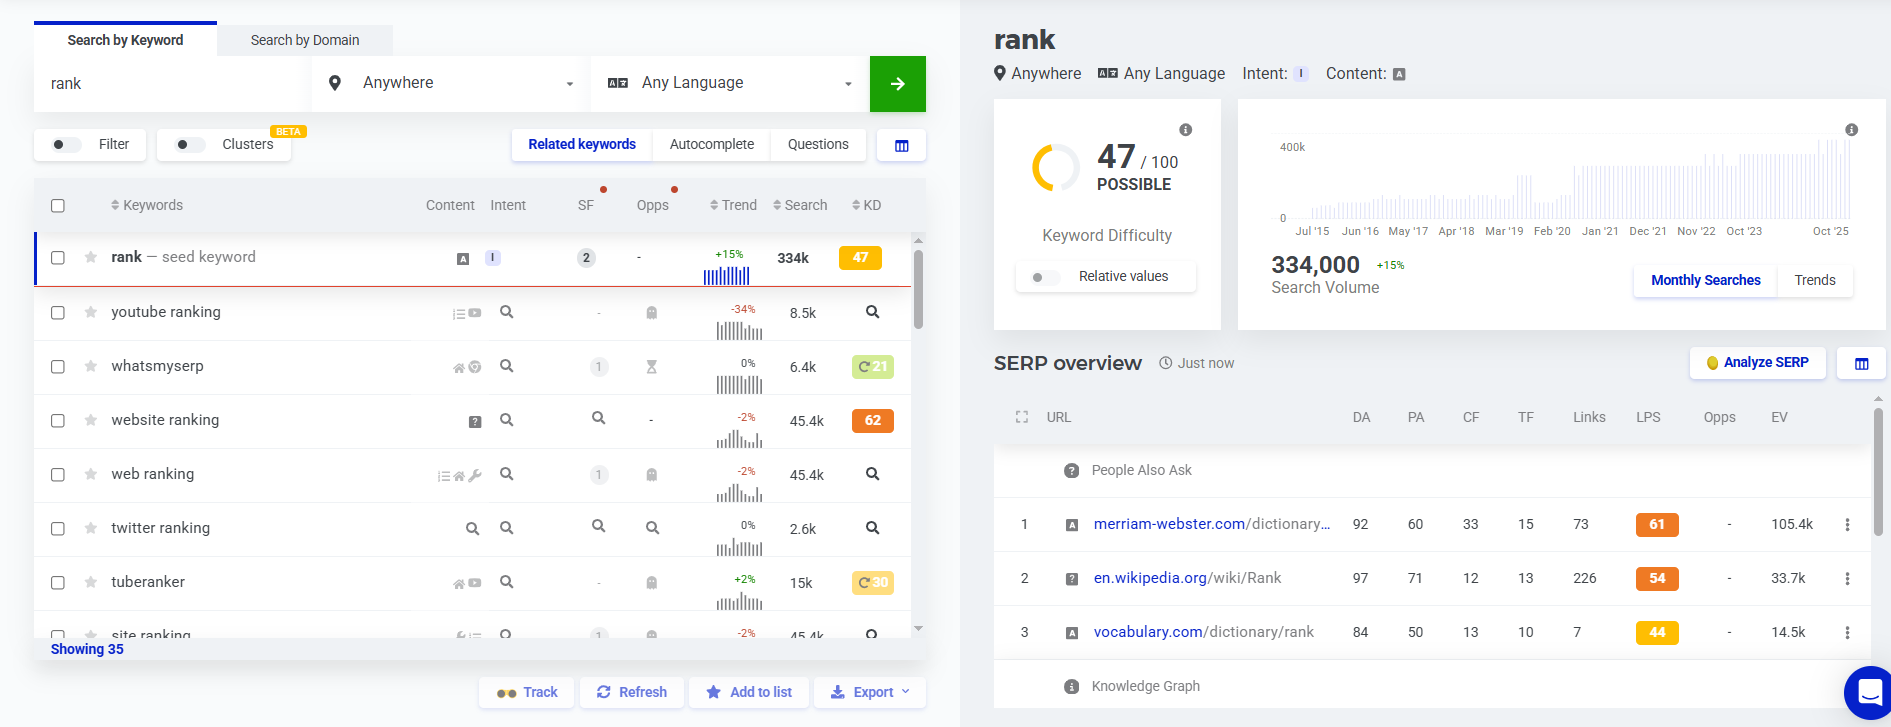Open the Anywhere location dropdown
The width and height of the screenshot is (1891, 727).
pyautogui.click(x=450, y=83)
